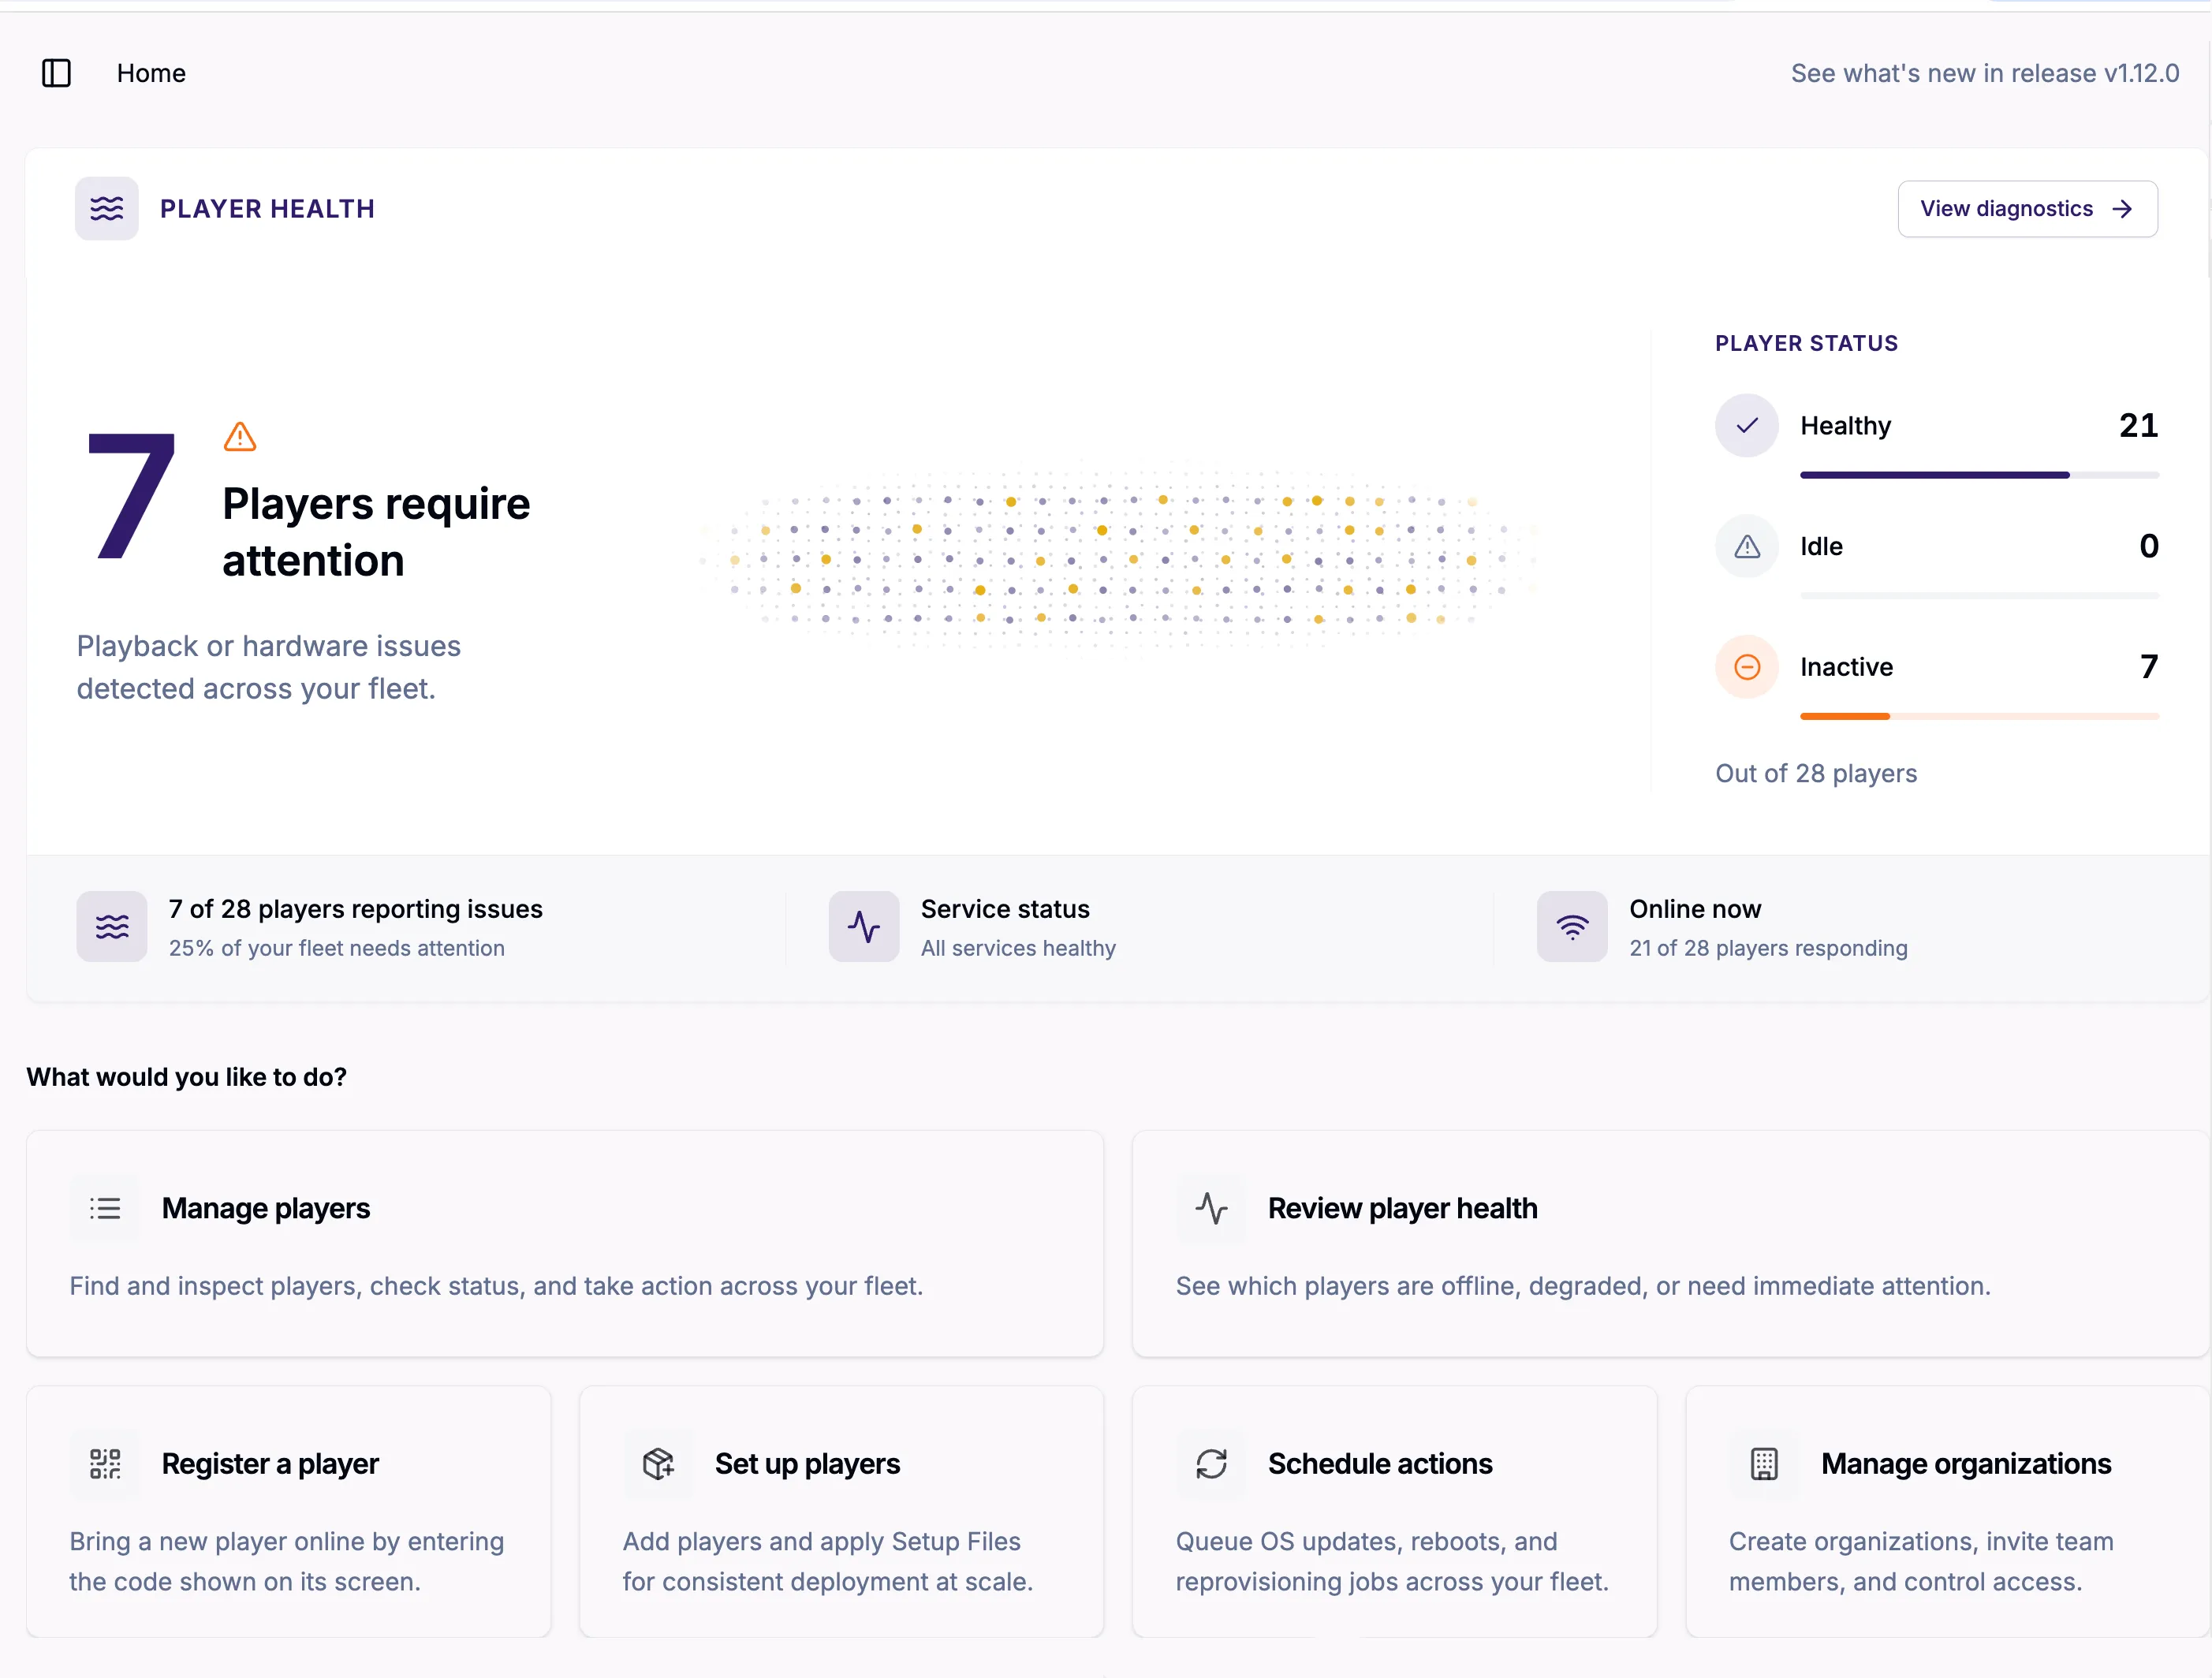Click 'What would you like to do?' heading
The height and width of the screenshot is (1678, 2212).
click(186, 1077)
